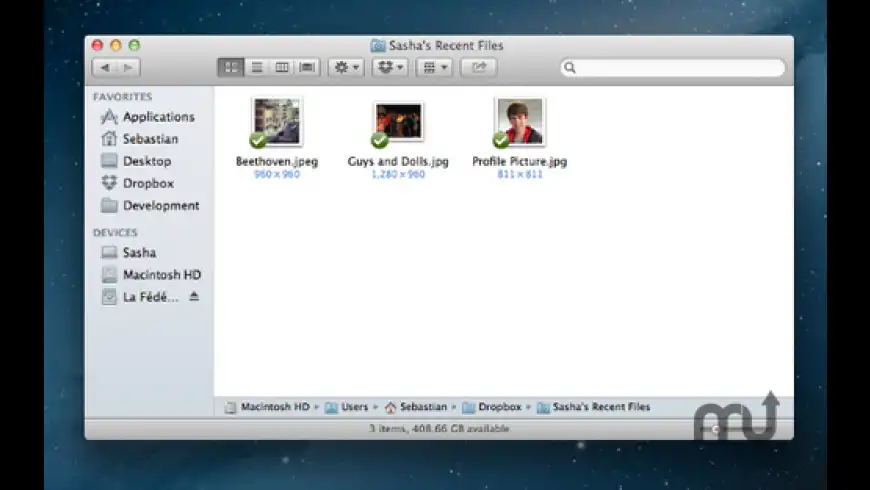
Task: Select the Guys and Dolls.jpg file
Action: click(398, 122)
